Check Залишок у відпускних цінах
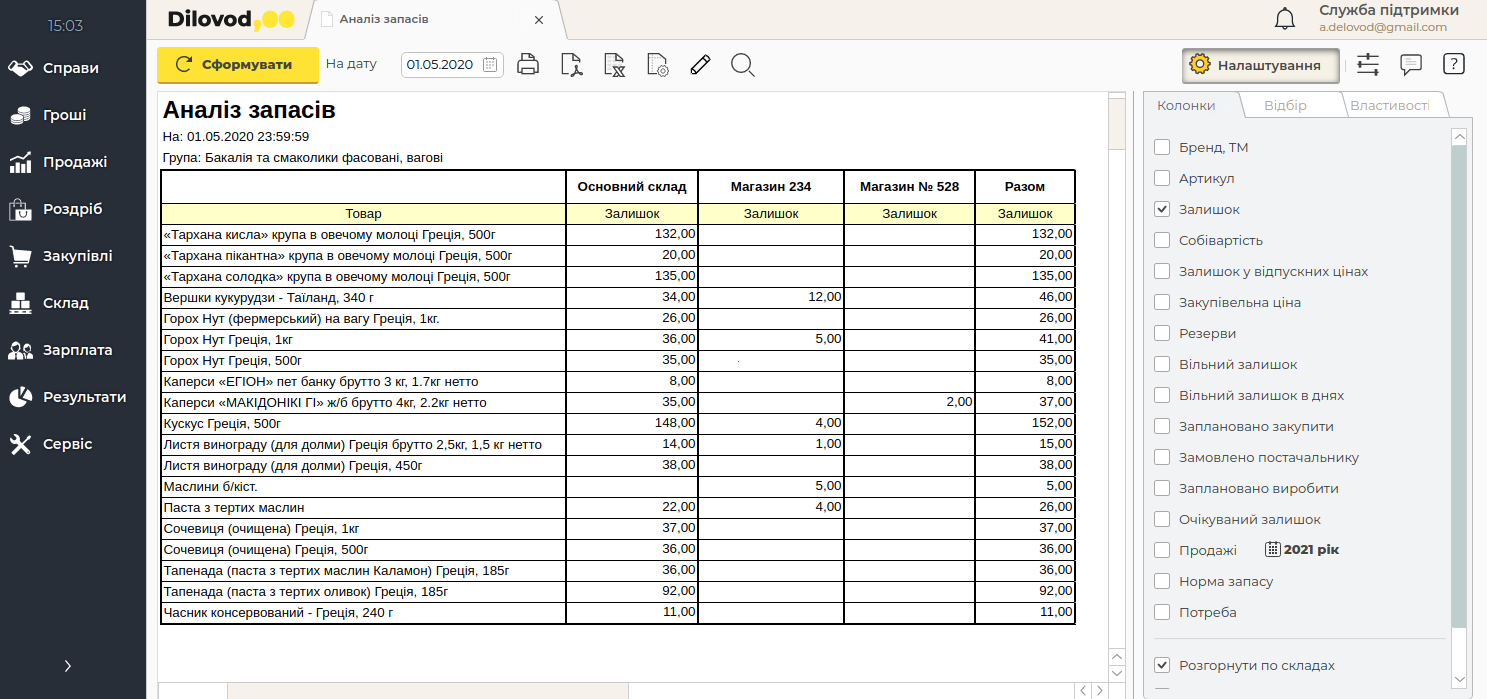The height and width of the screenshot is (699, 1487). (1162, 271)
